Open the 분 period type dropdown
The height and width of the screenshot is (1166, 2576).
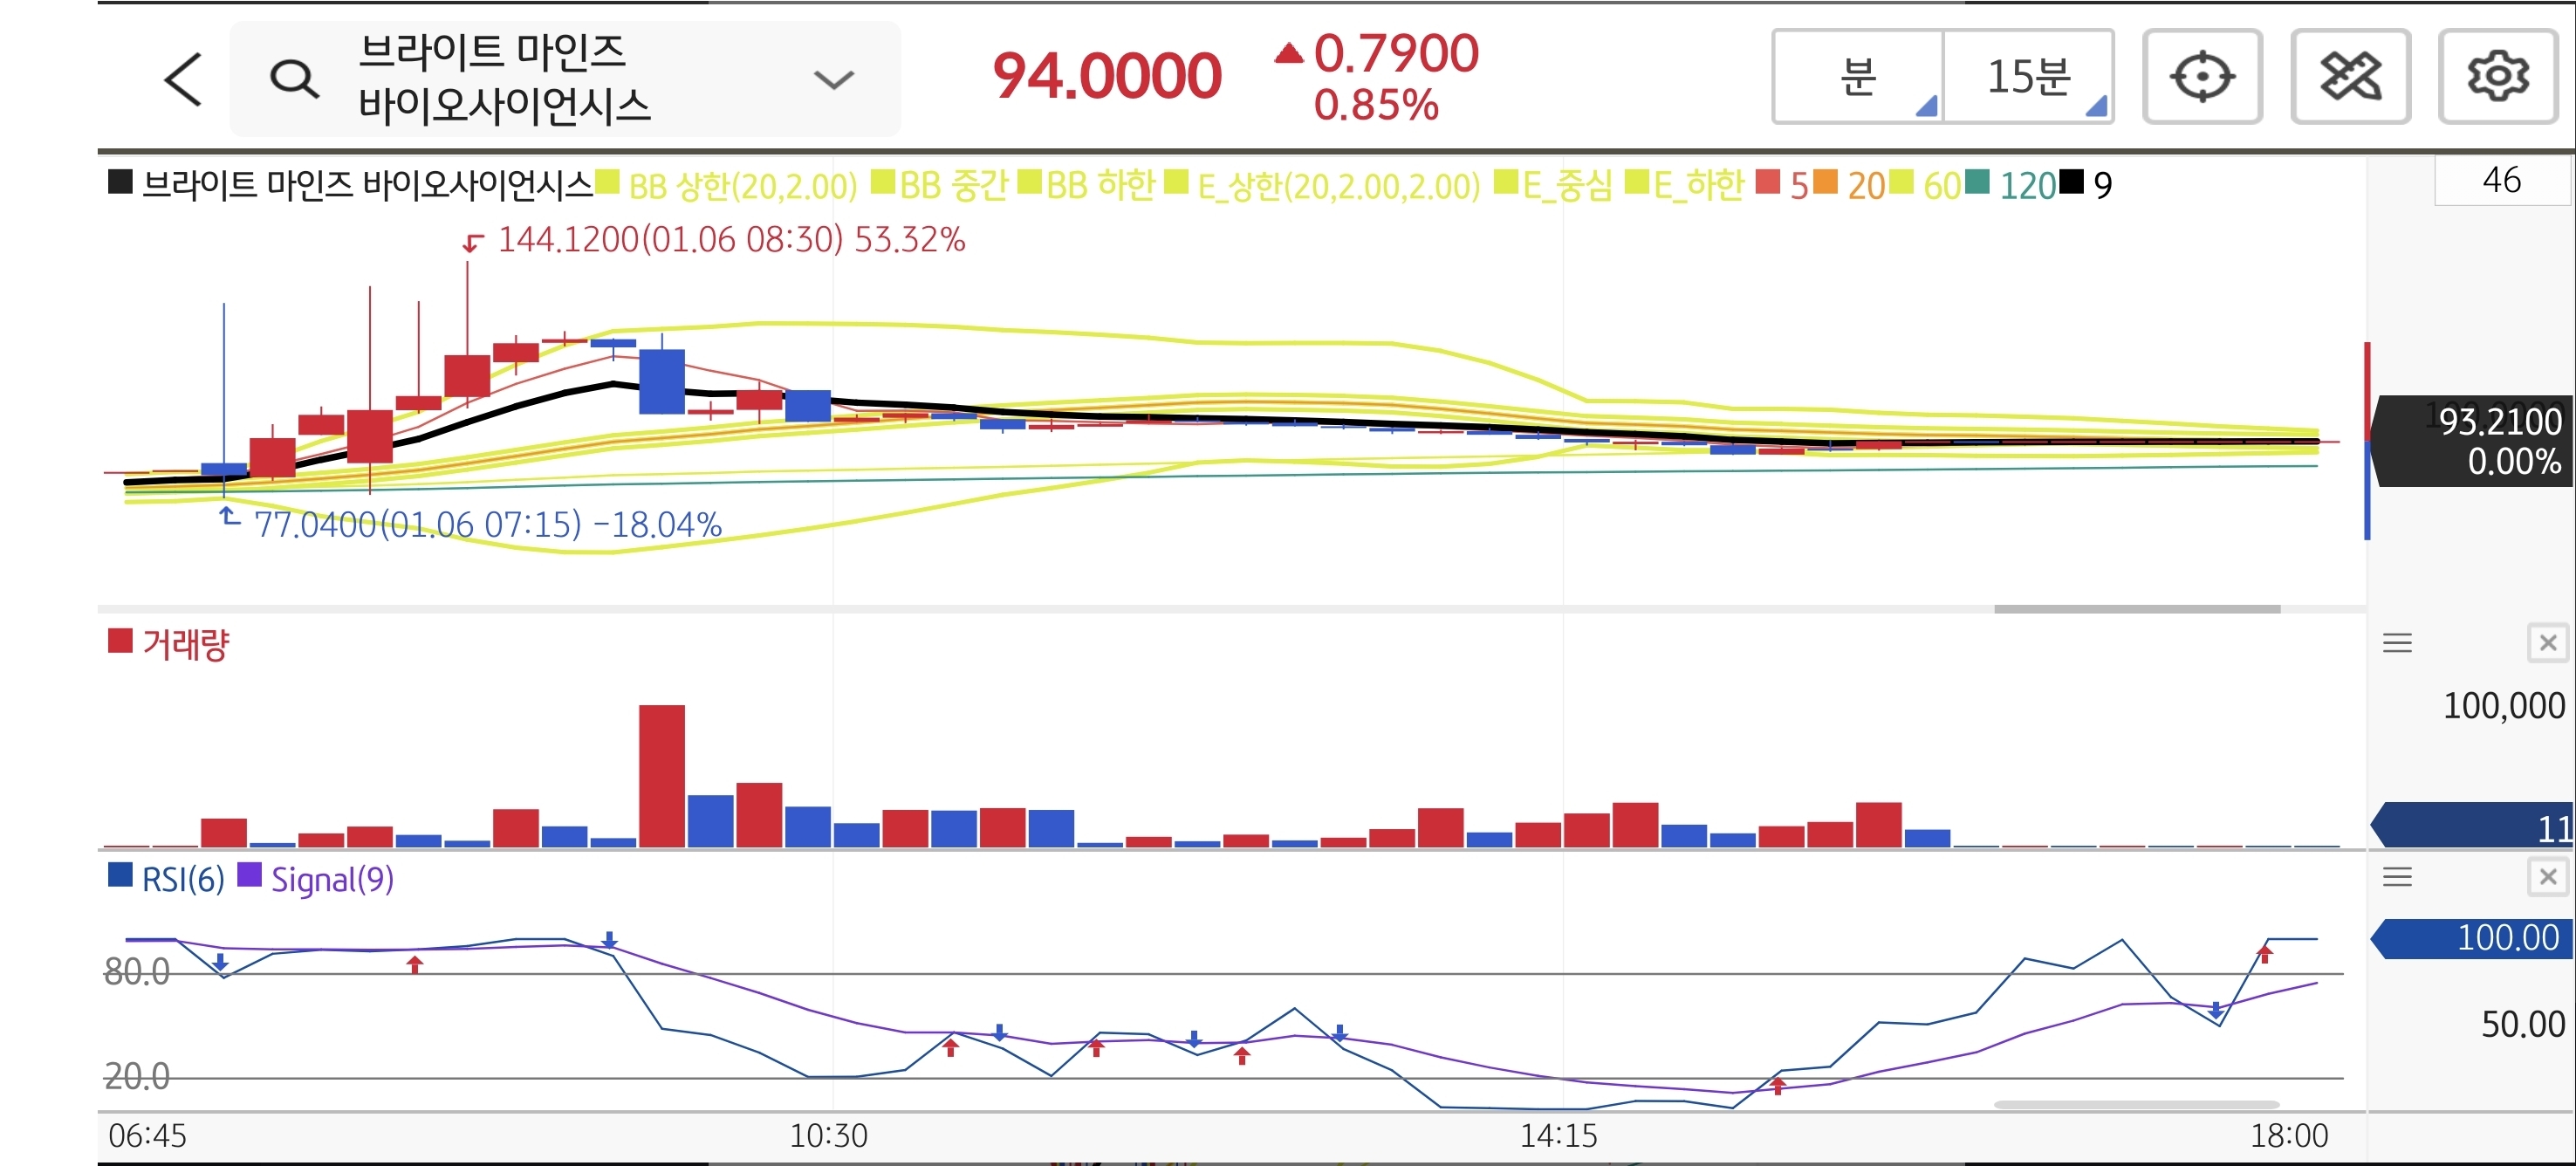1858,77
